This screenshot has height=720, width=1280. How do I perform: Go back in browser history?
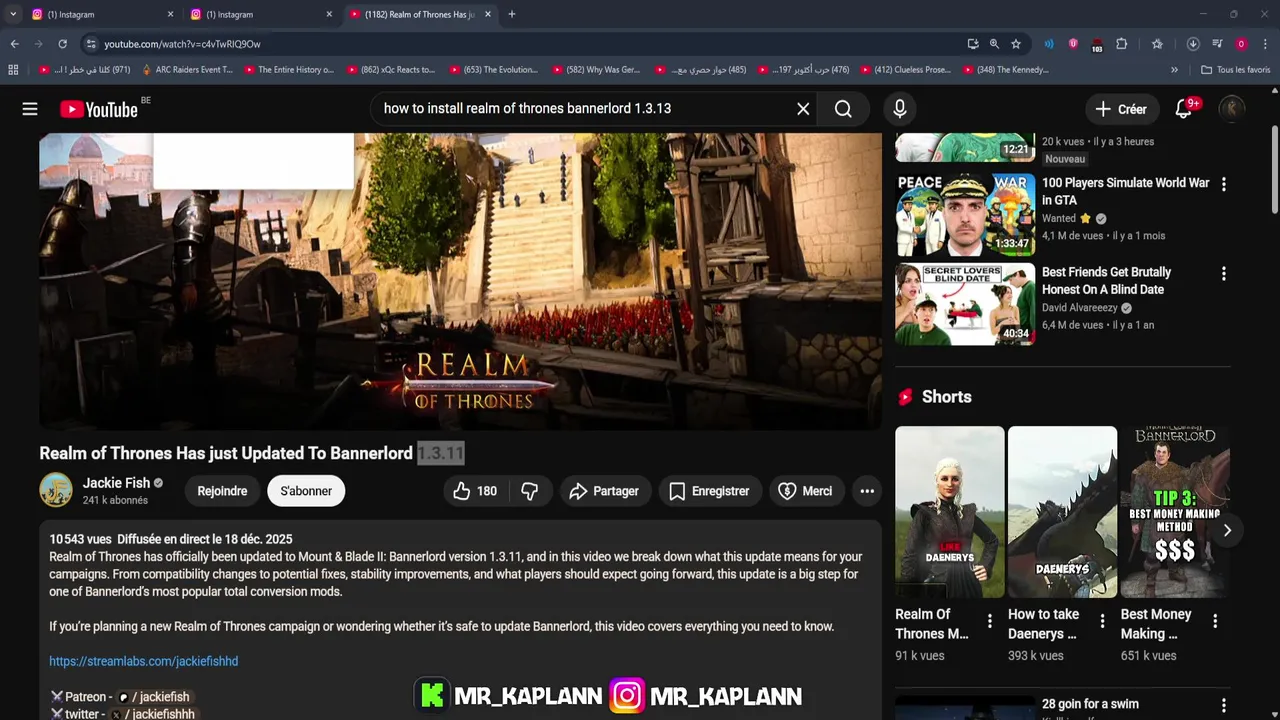(x=14, y=44)
